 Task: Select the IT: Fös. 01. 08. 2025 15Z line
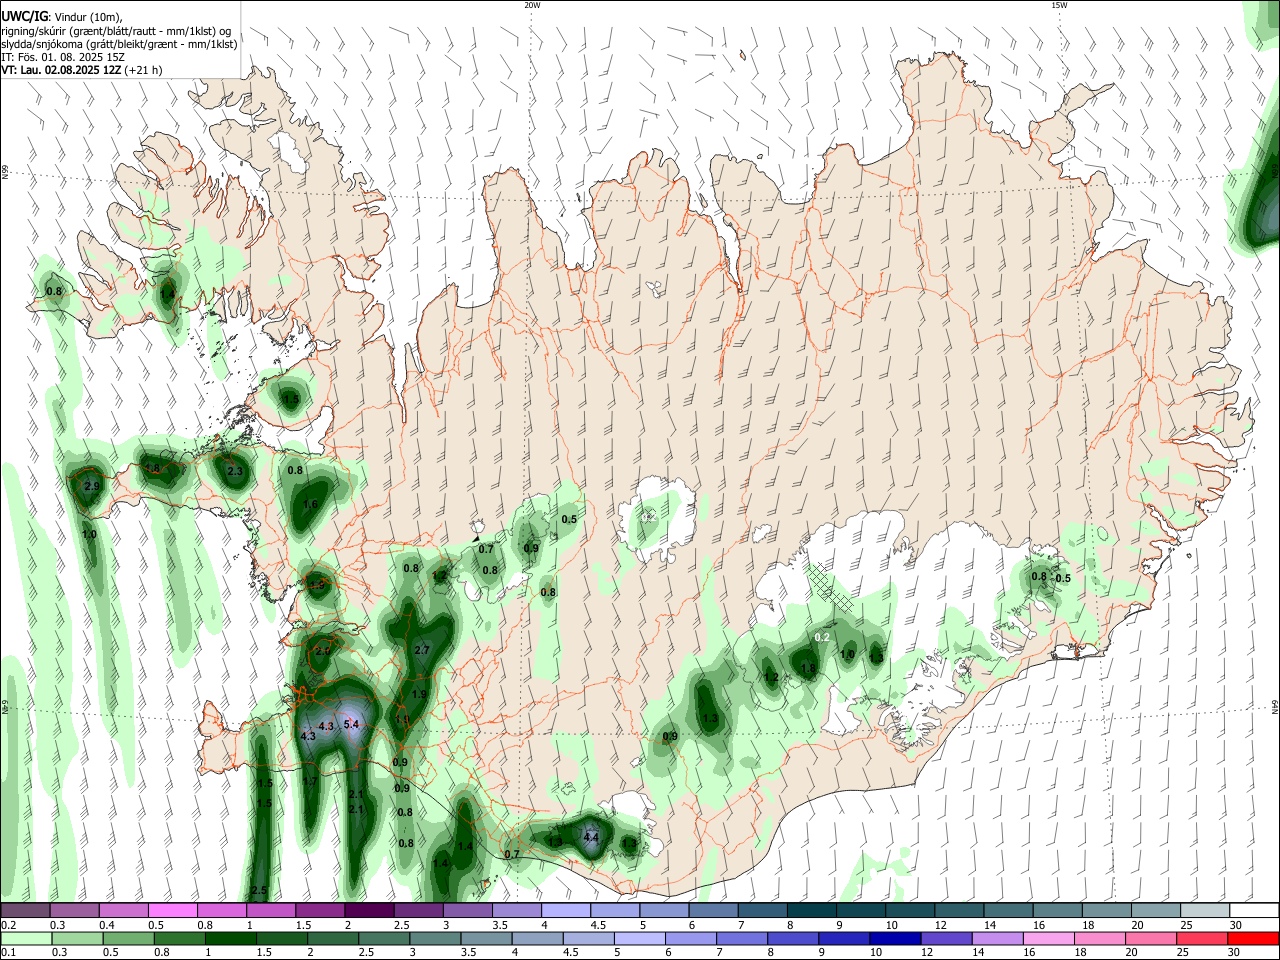pyautogui.click(x=62, y=57)
